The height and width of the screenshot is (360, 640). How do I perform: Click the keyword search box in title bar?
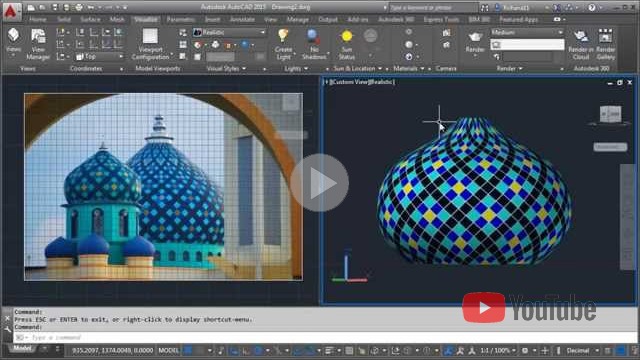click(432, 7)
